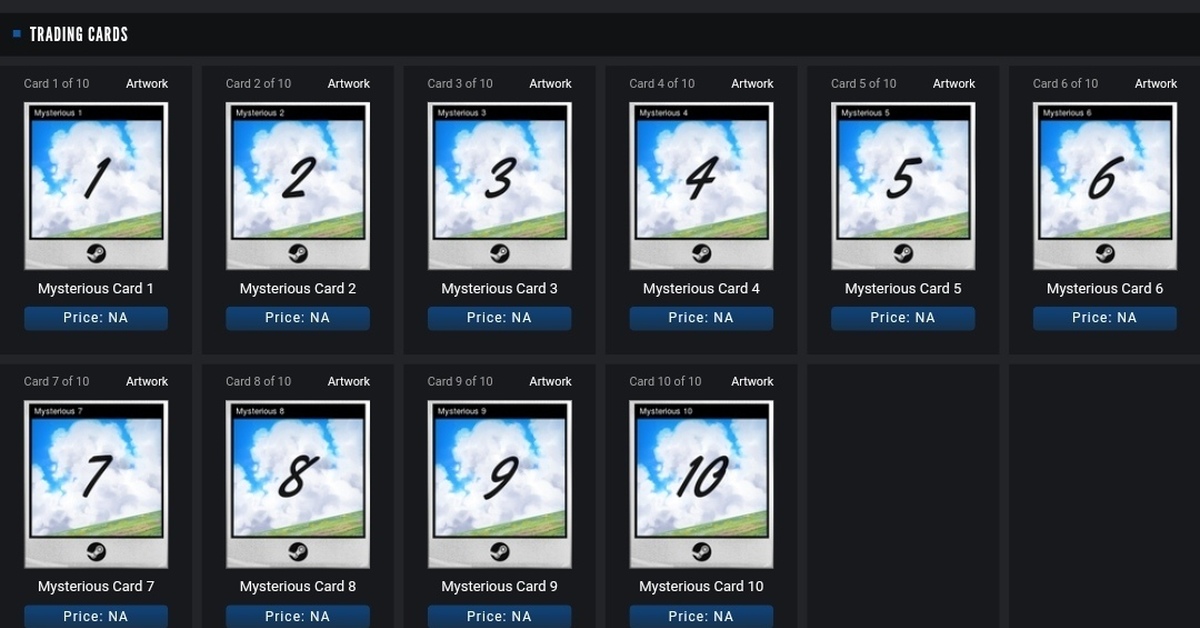This screenshot has width=1200, height=628.
Task: Click Price: NA button under Mysterious Card 1
Action: pyautogui.click(x=96, y=318)
